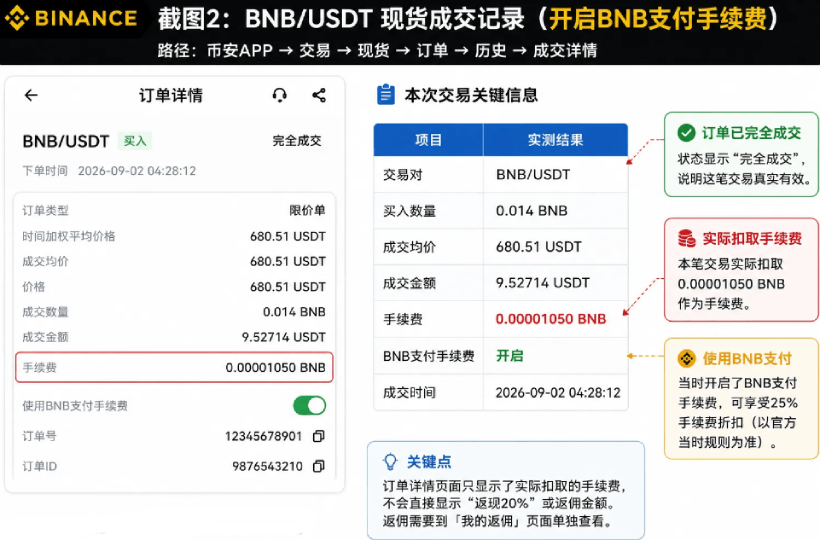This screenshot has height=540, width=820.
Task: Click the green checkmark icon for 订单已完全成交
Action: [x=686, y=133]
